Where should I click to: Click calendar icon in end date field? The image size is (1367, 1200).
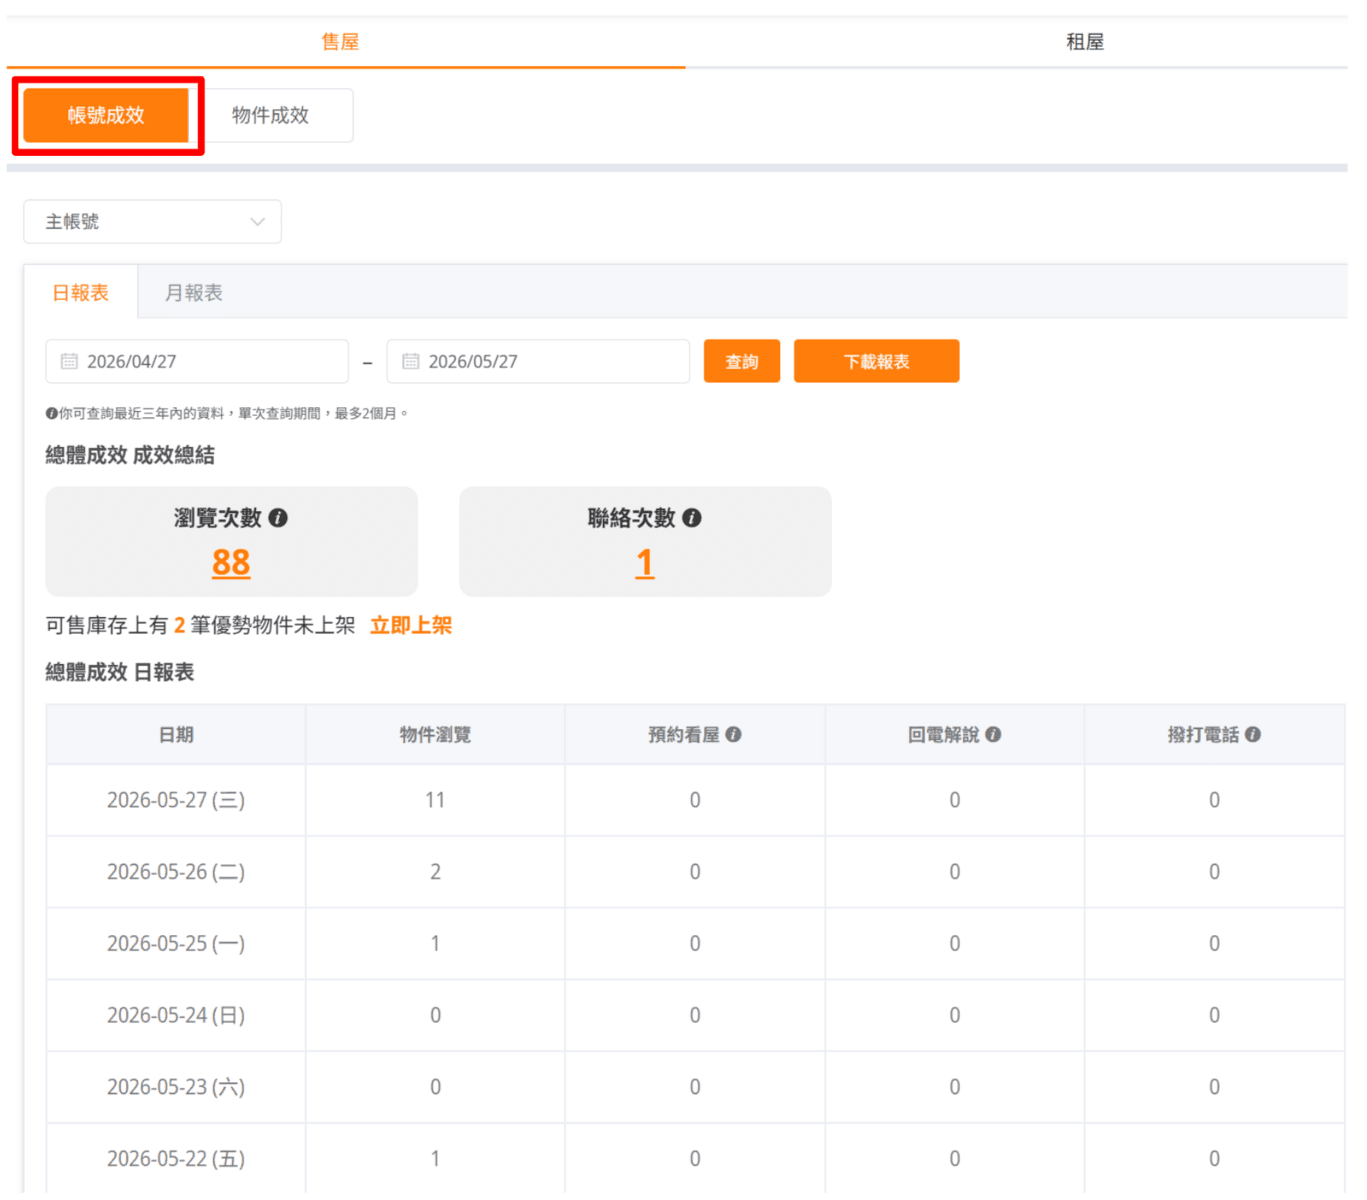point(411,362)
